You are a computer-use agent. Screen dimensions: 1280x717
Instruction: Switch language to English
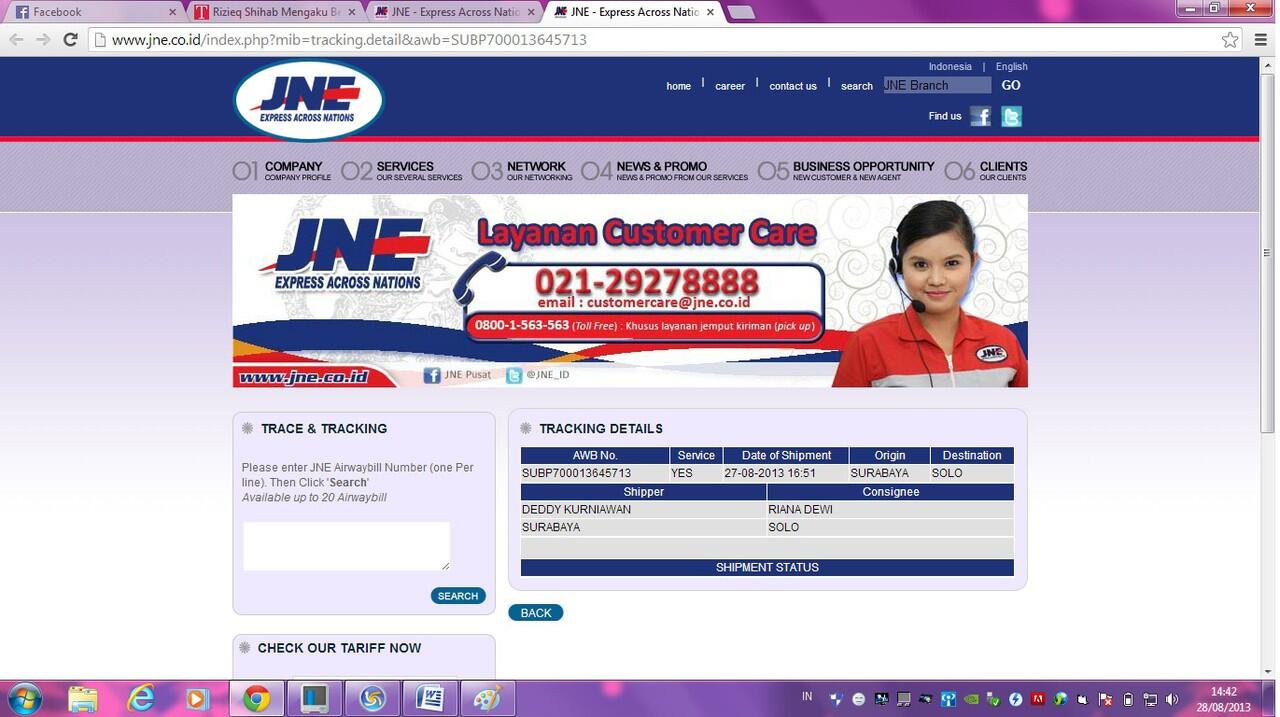tap(1011, 66)
